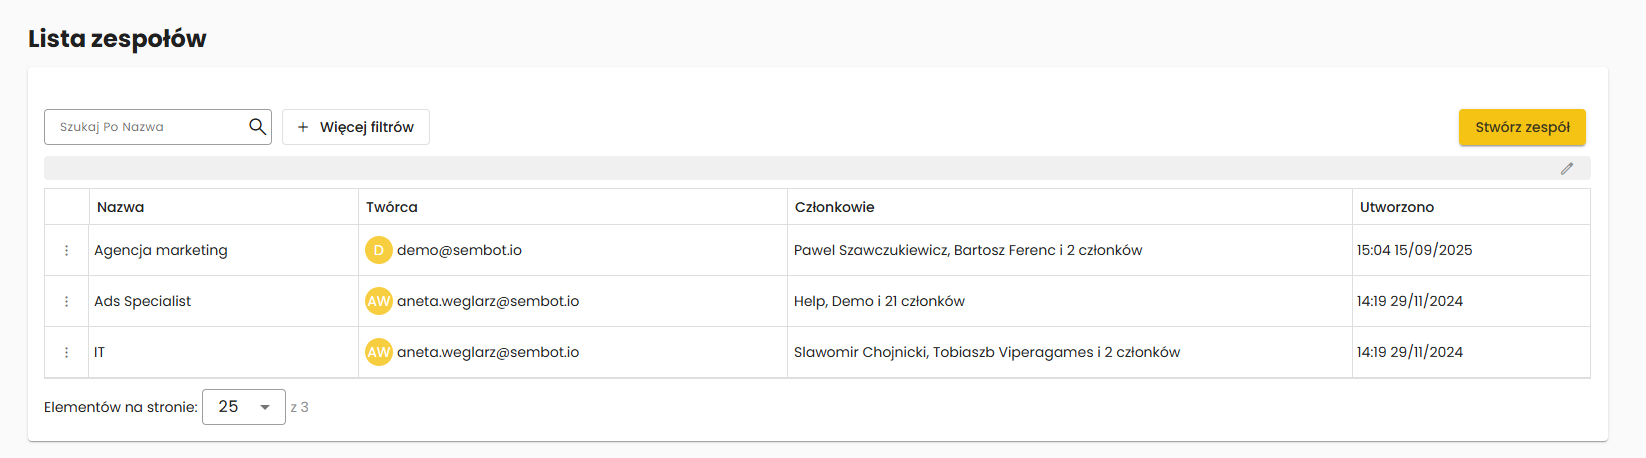The image size is (1646, 458).
Task: Click the Stwórz zespół button
Action: coord(1522,127)
